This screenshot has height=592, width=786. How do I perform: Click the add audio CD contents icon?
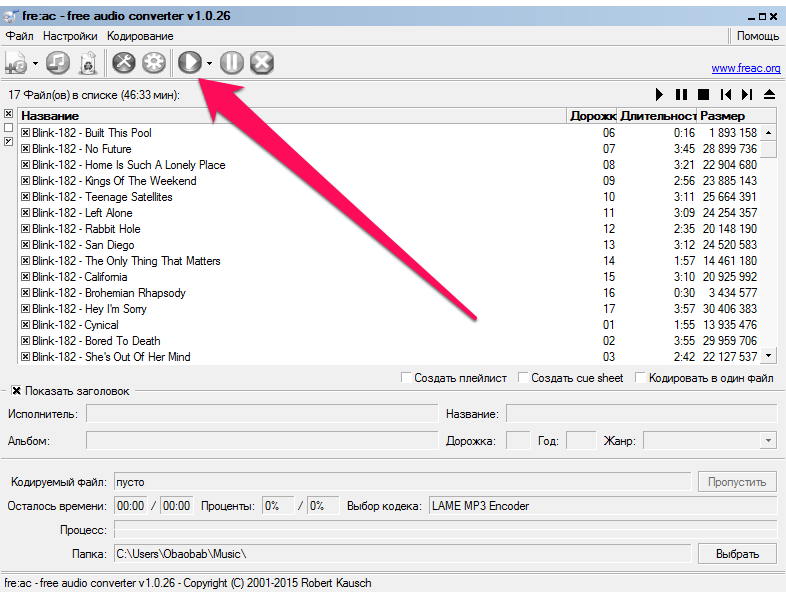tap(58, 63)
